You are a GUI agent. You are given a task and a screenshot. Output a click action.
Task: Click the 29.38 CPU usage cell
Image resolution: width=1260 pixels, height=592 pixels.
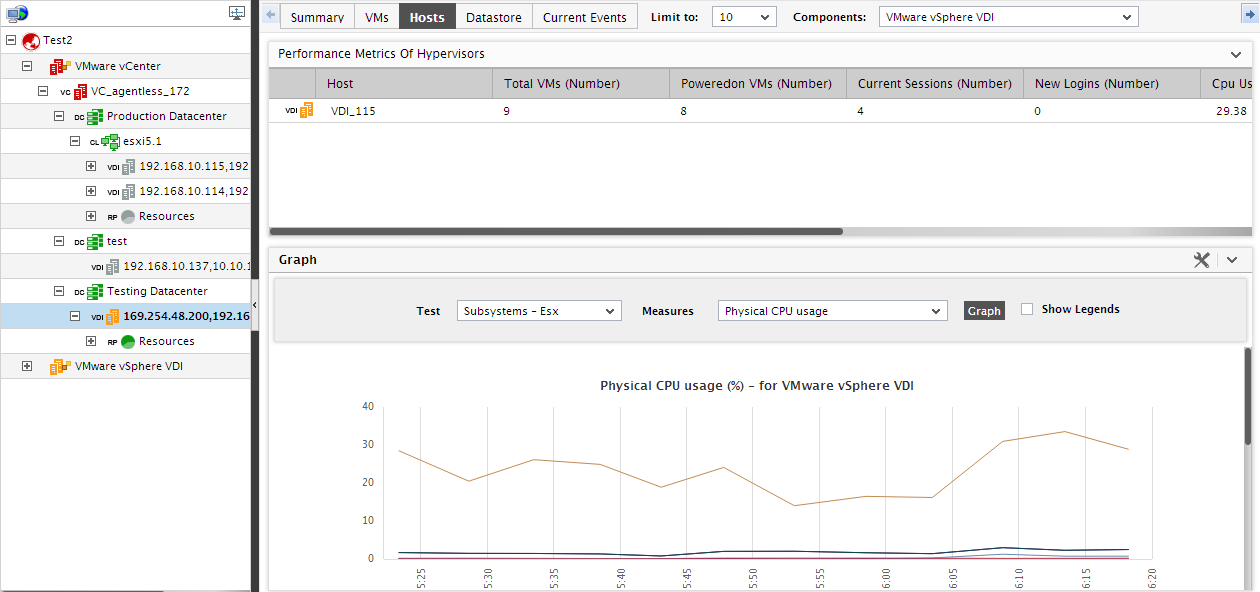coord(1231,111)
